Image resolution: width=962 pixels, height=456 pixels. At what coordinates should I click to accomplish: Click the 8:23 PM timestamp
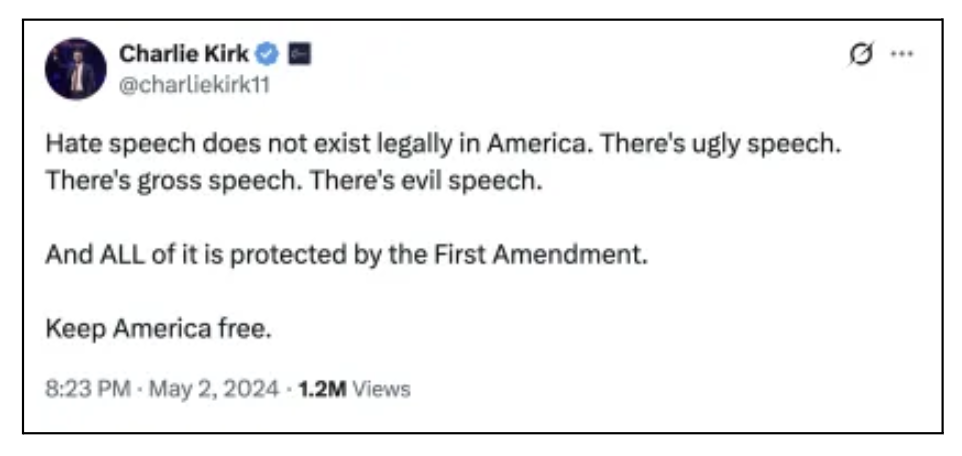[x=86, y=389]
